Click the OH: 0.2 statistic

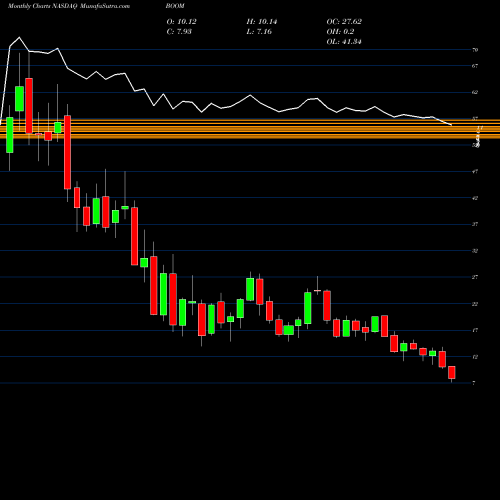point(340,32)
